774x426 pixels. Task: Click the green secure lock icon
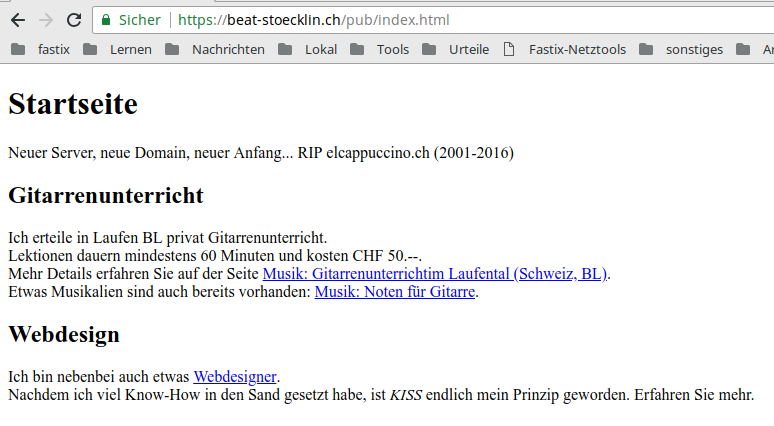pyautogui.click(x=106, y=20)
